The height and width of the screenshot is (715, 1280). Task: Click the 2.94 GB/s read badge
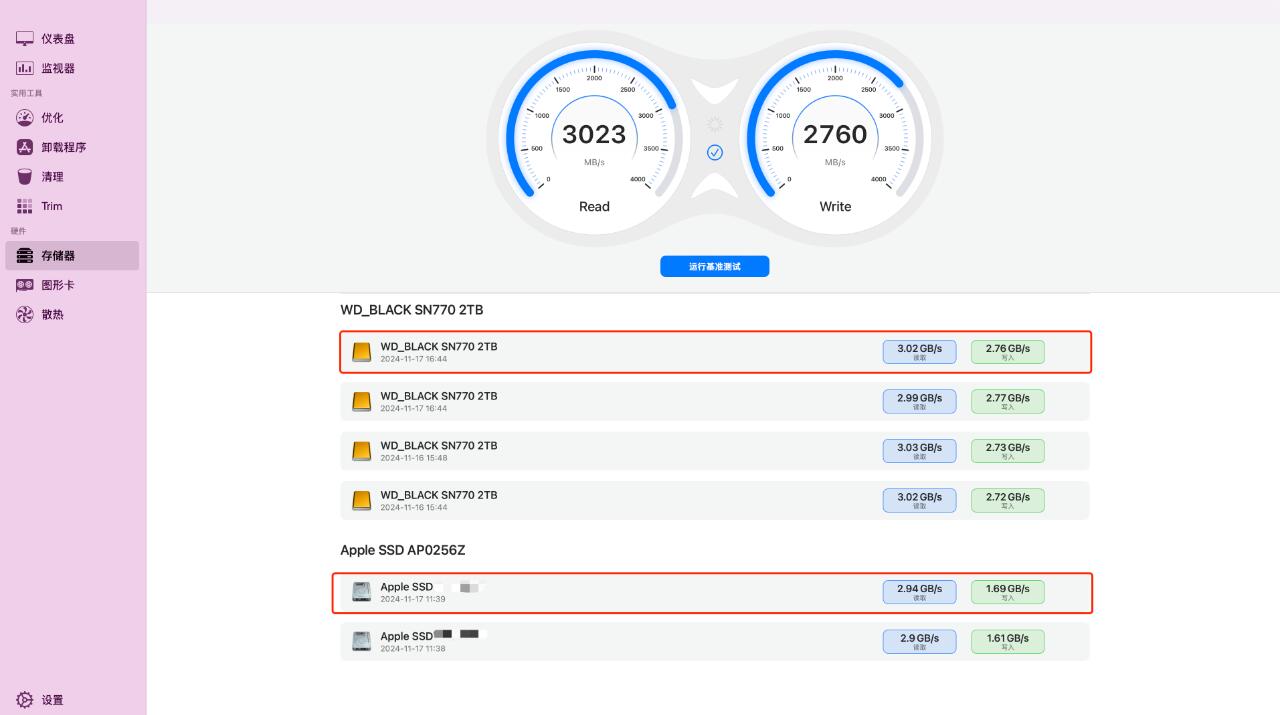click(x=919, y=592)
